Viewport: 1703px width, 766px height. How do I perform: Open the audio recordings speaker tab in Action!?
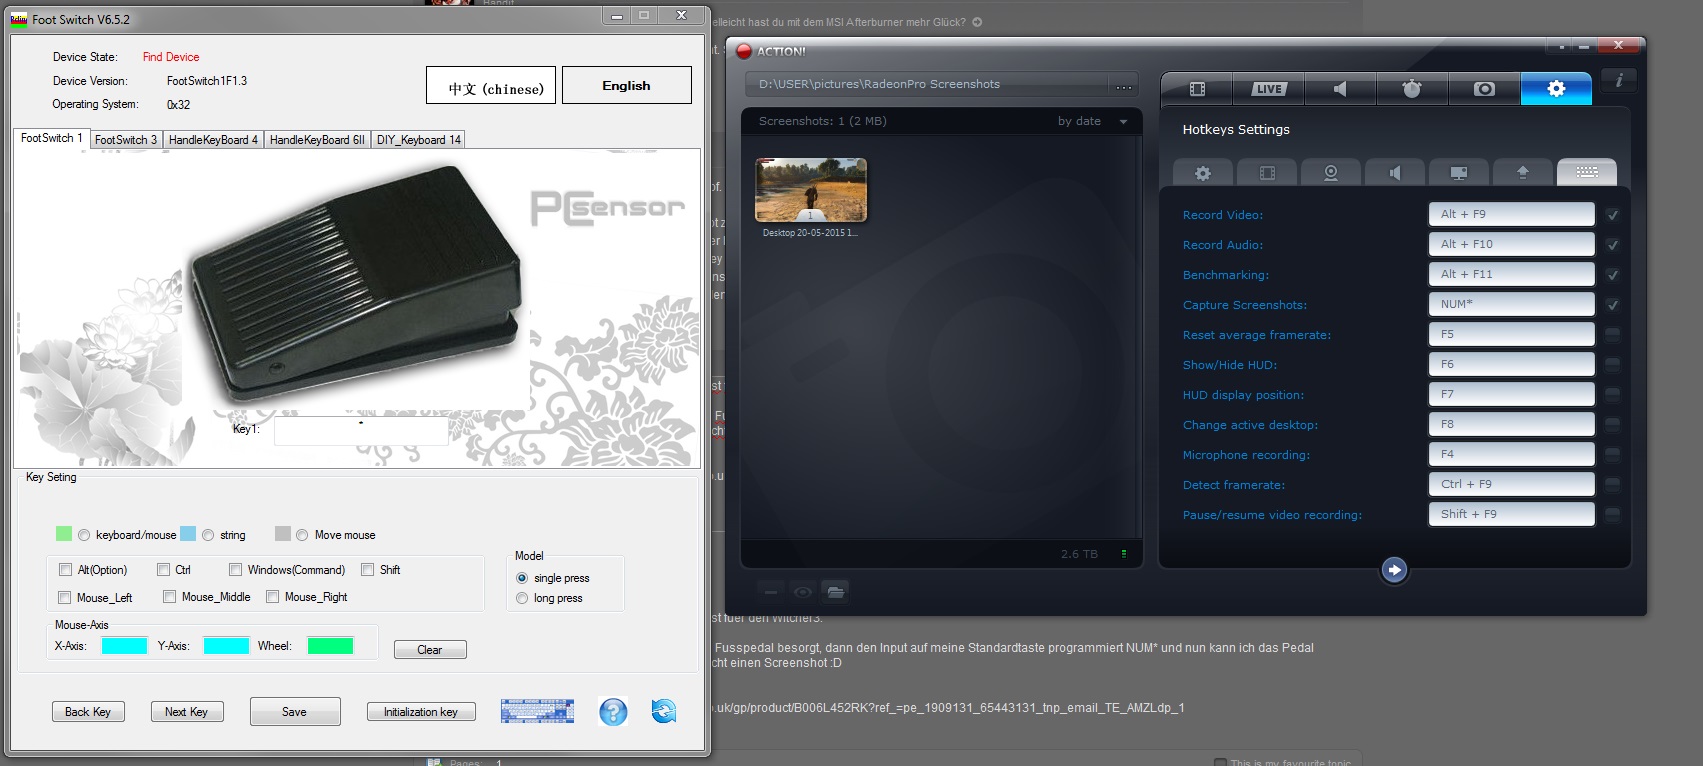tap(1340, 89)
